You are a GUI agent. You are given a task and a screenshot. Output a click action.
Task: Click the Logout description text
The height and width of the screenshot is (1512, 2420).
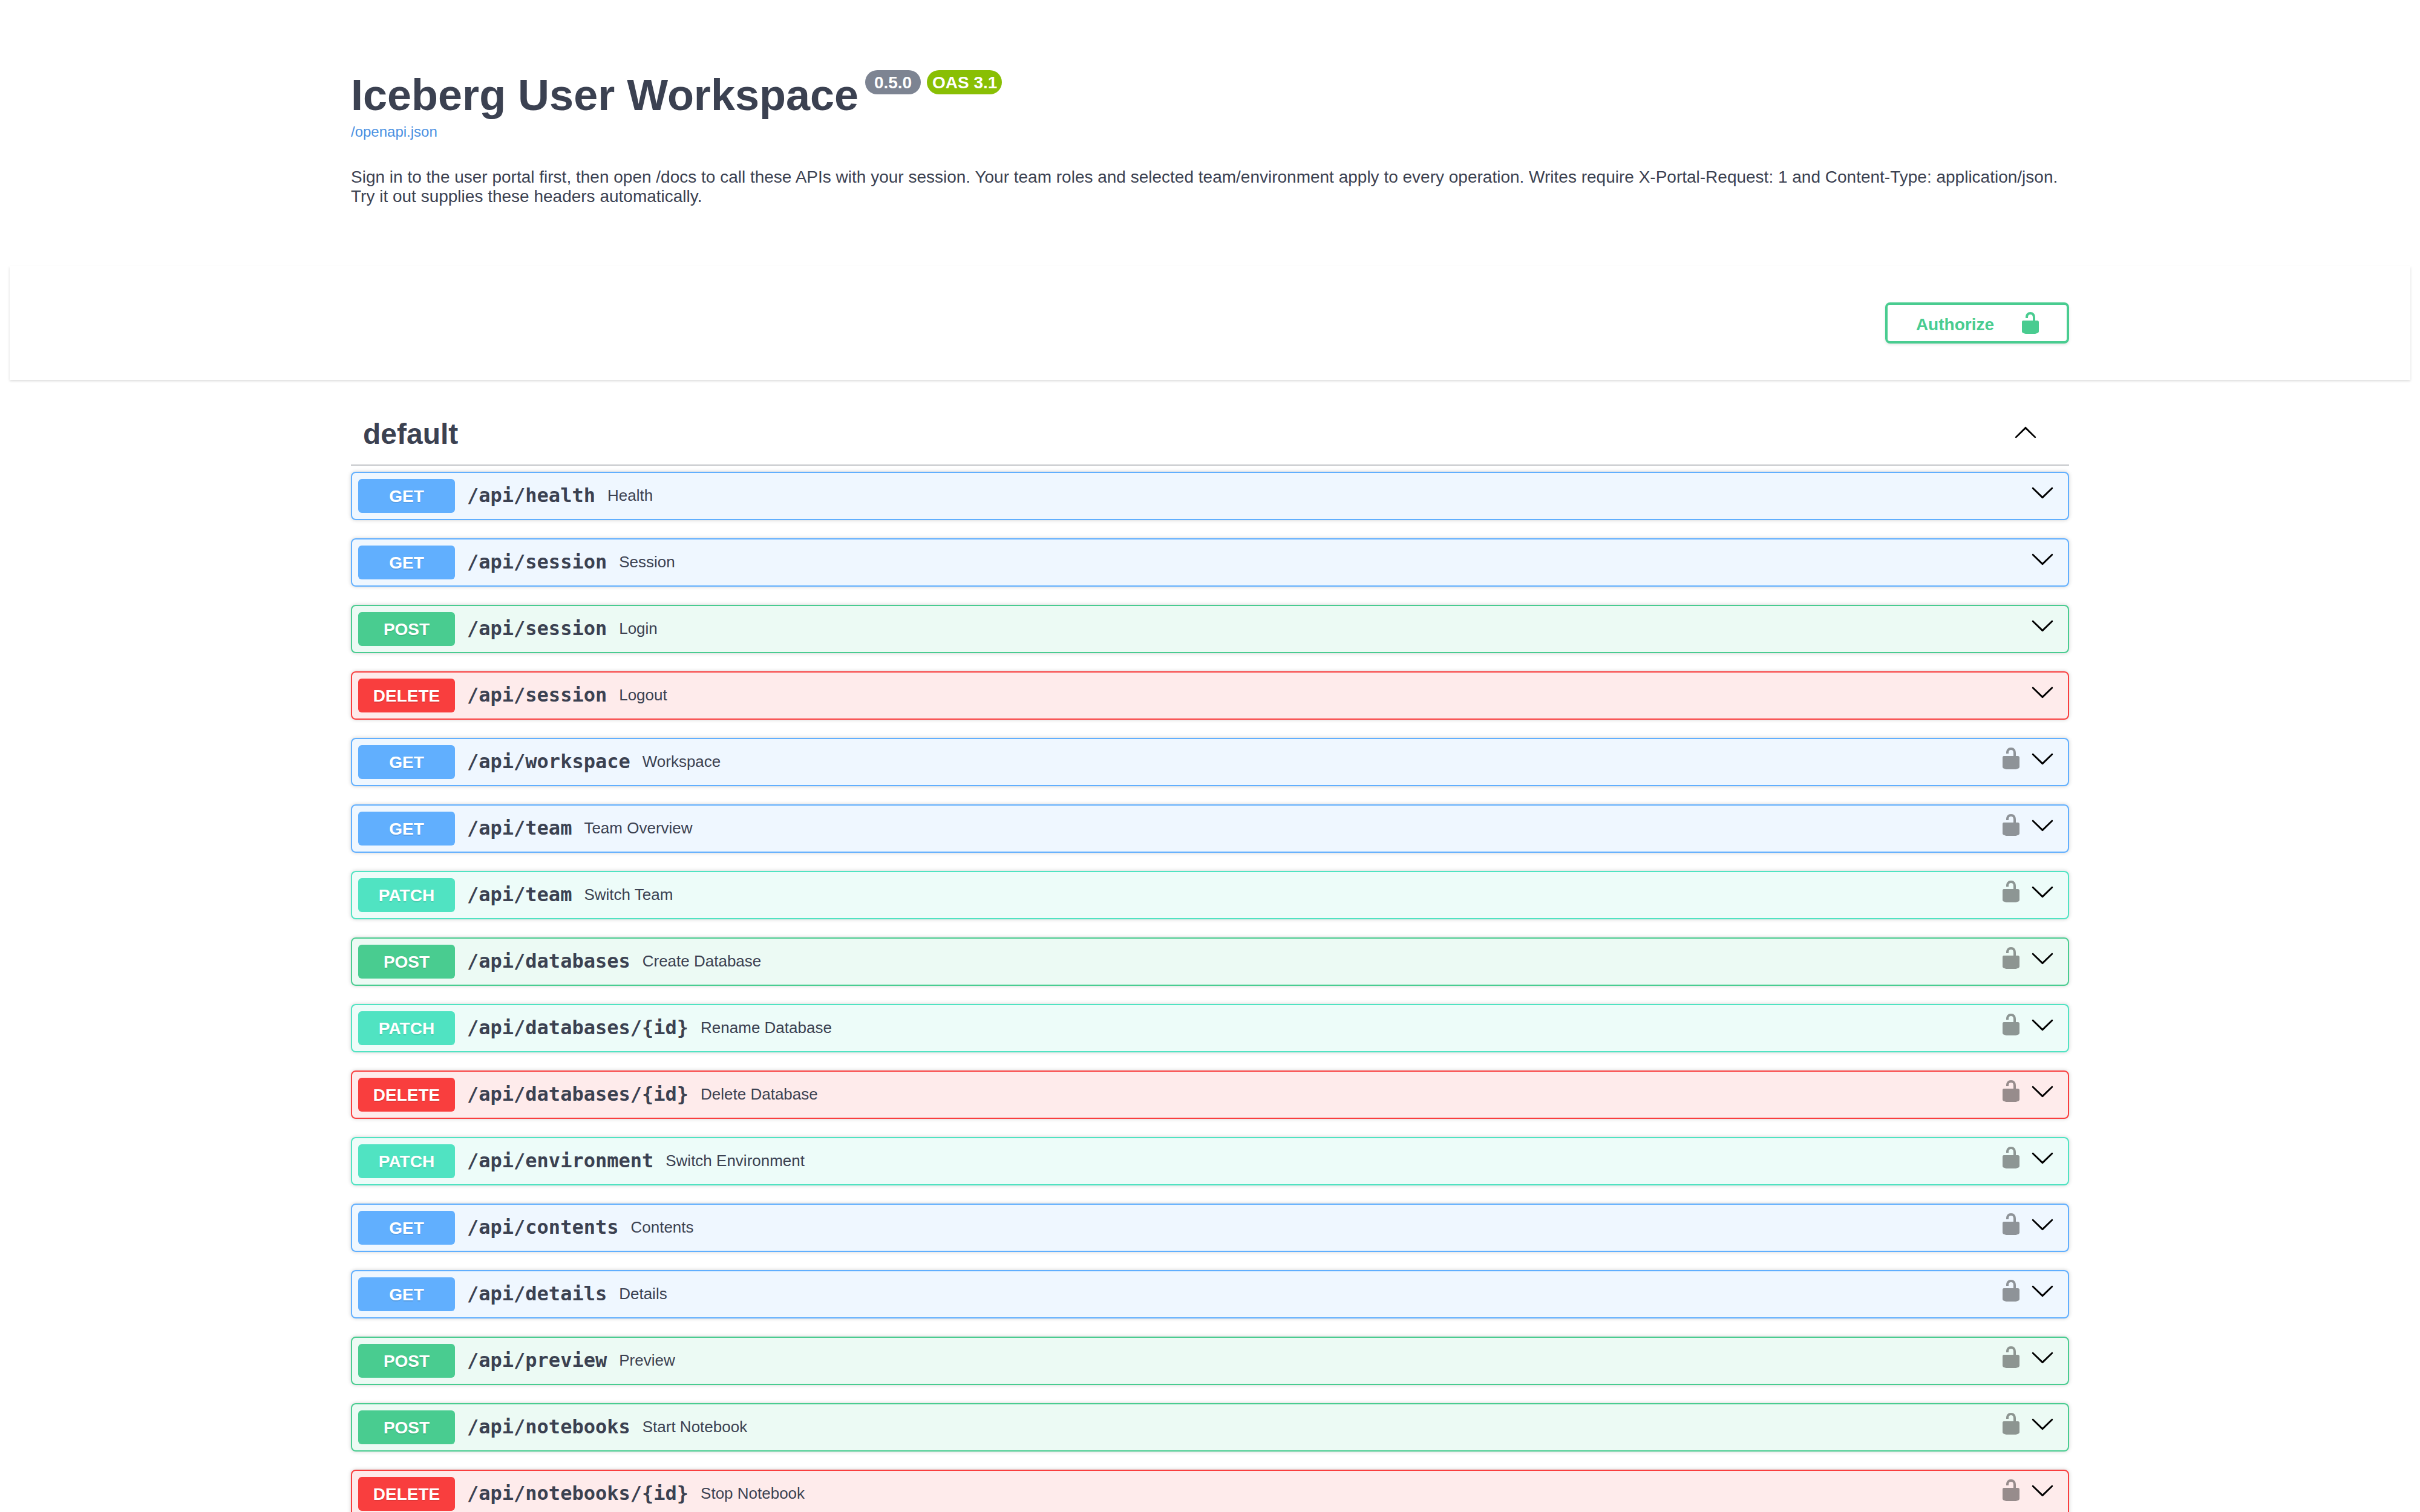pos(643,695)
